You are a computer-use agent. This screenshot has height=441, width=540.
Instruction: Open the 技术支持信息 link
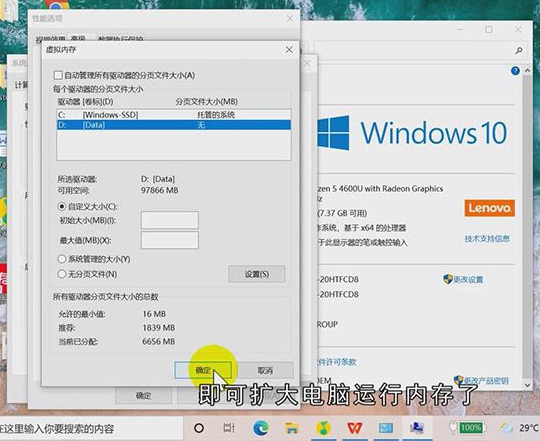tap(487, 239)
